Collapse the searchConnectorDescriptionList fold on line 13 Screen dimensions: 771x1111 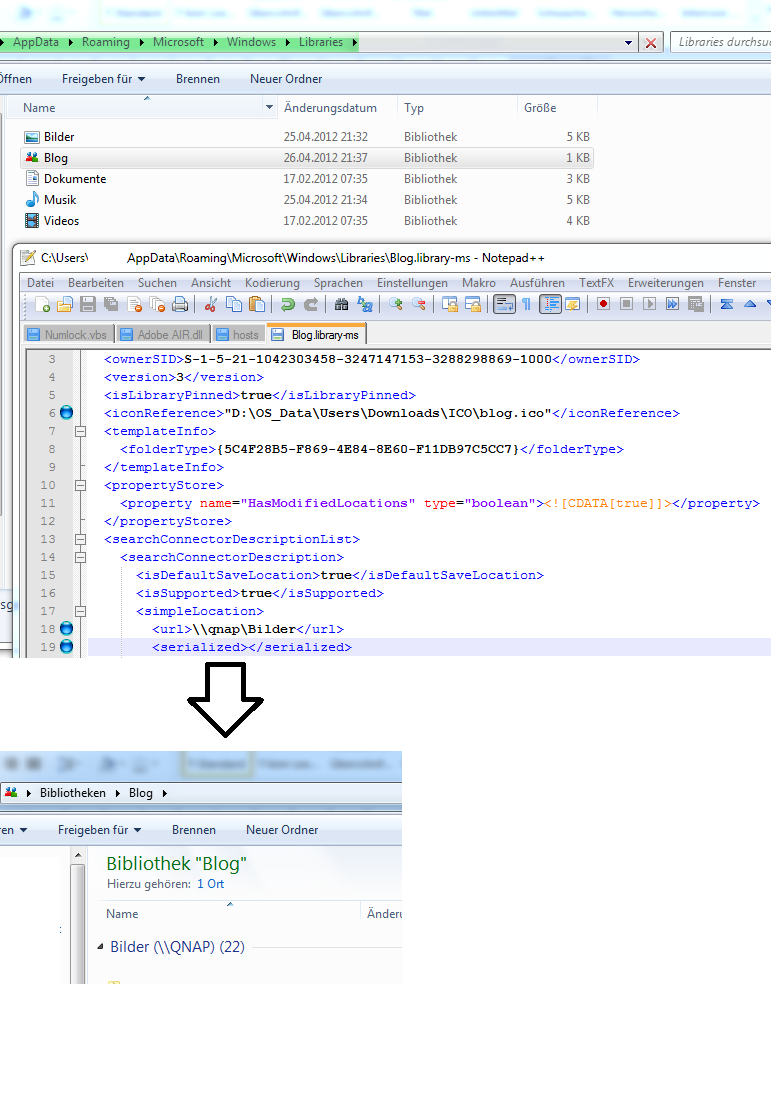coord(80,539)
